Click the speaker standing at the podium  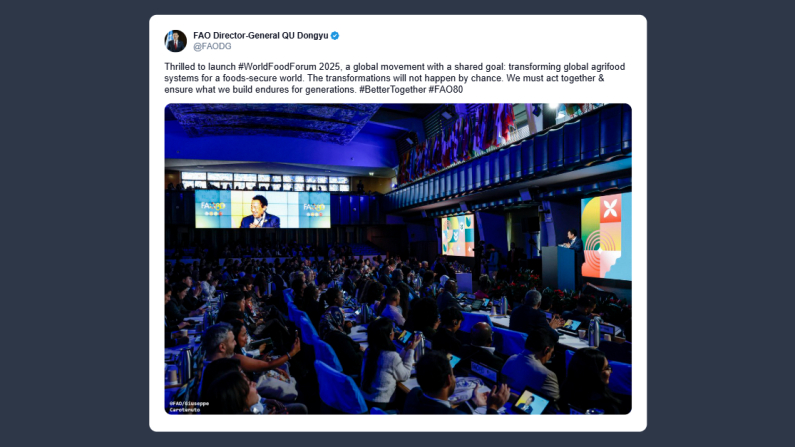574,240
